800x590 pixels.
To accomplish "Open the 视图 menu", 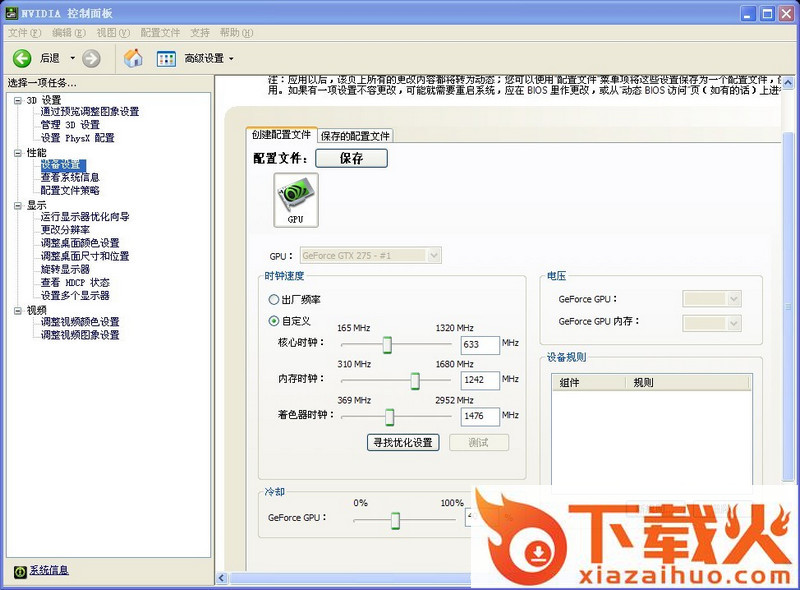I will pyautogui.click(x=113, y=33).
